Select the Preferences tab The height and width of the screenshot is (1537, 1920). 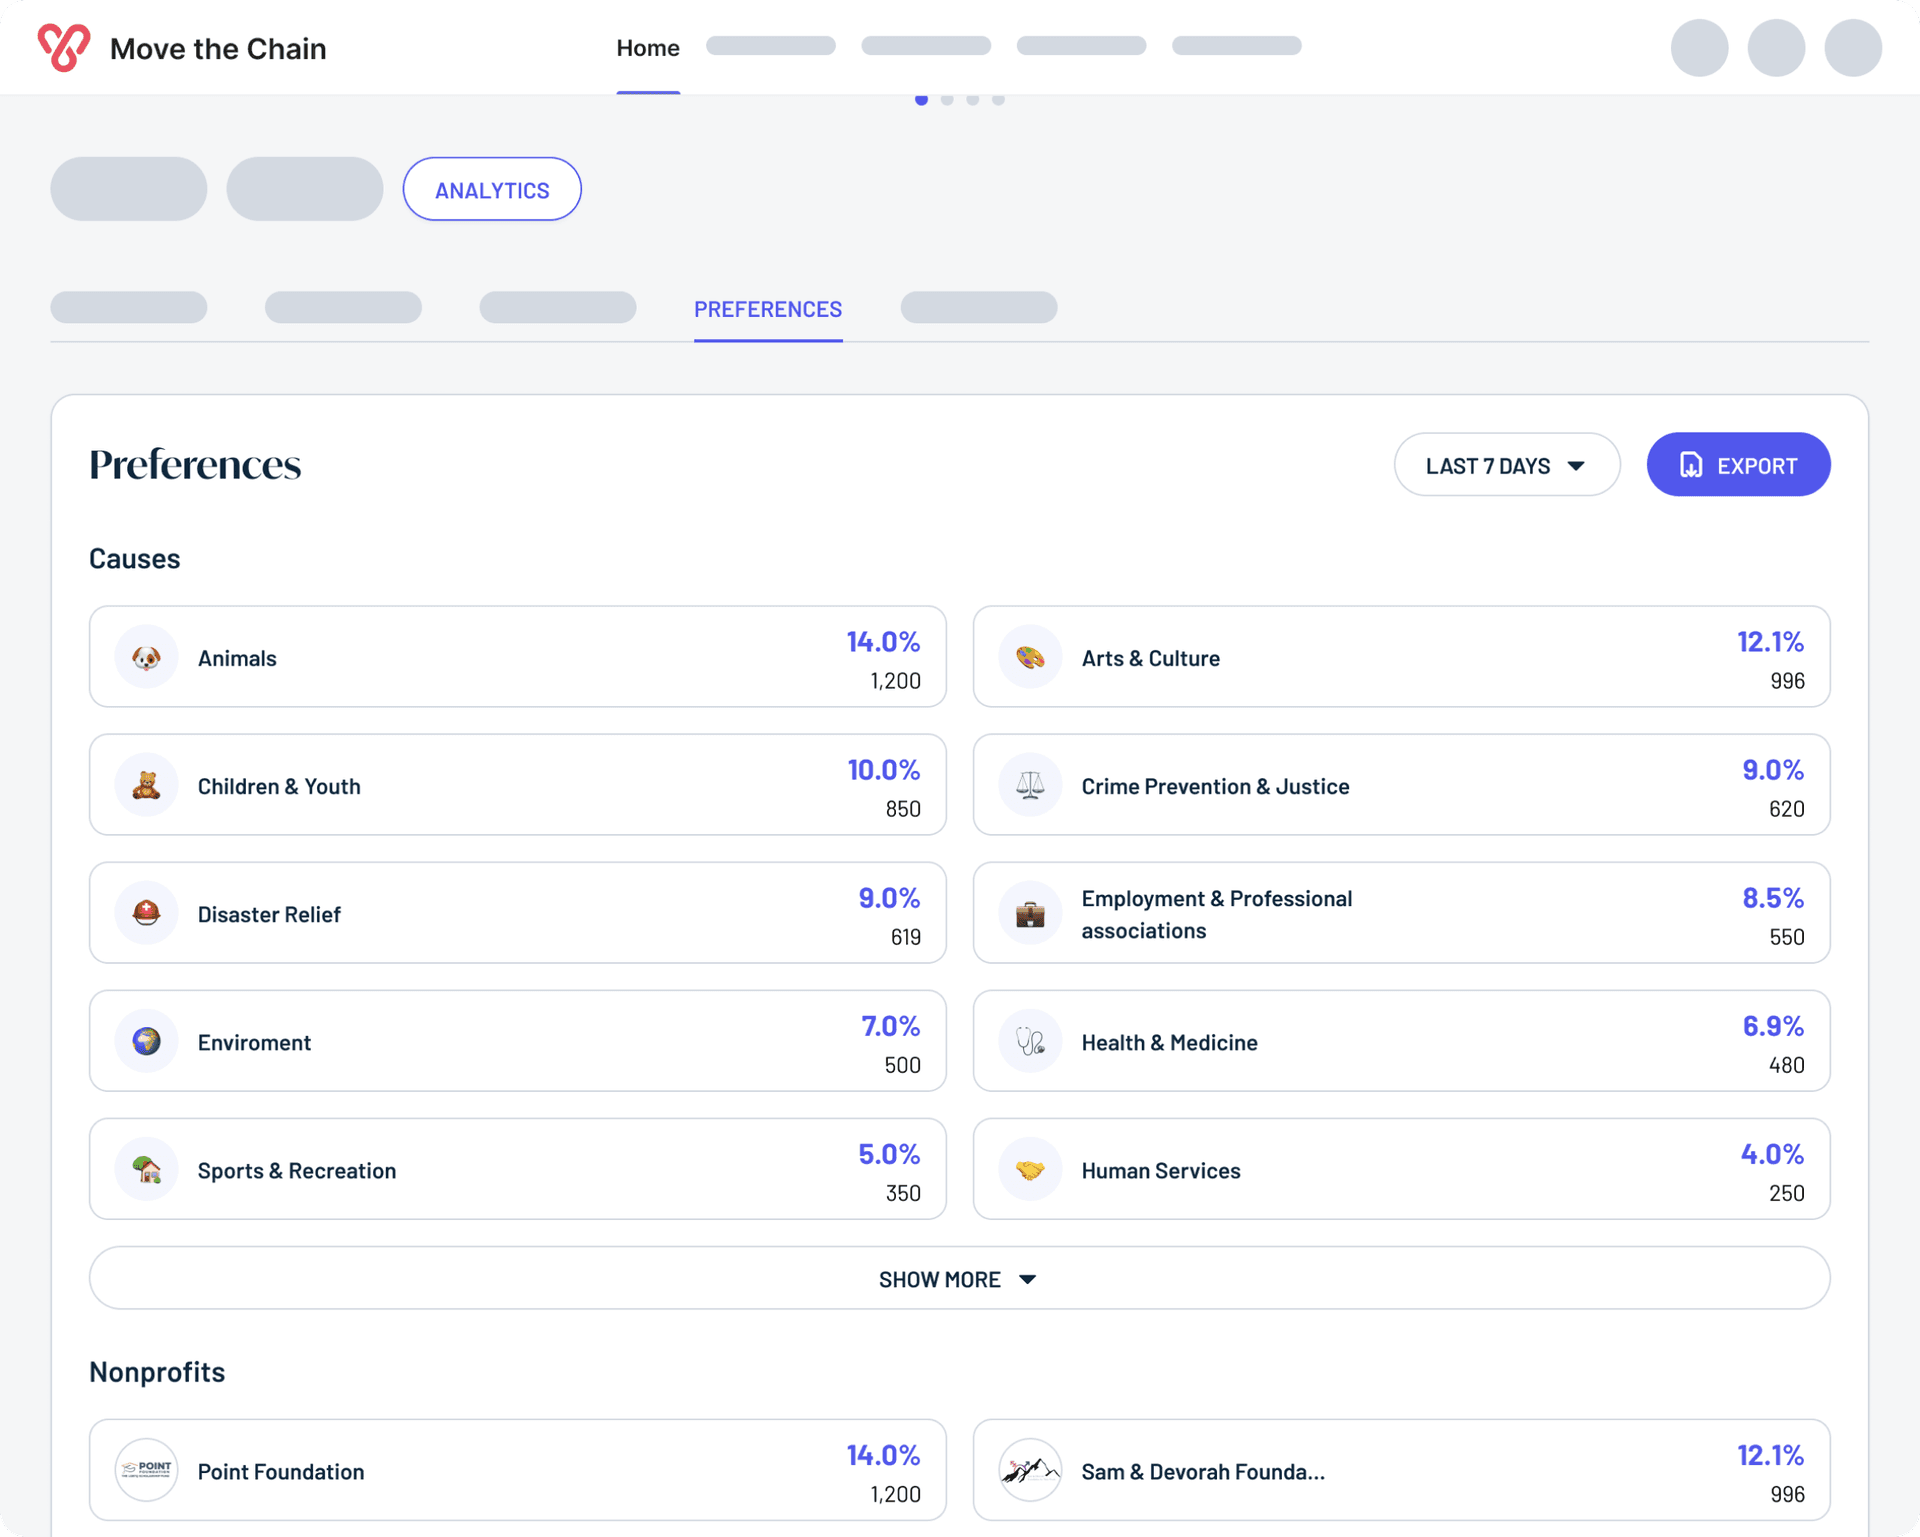click(768, 309)
